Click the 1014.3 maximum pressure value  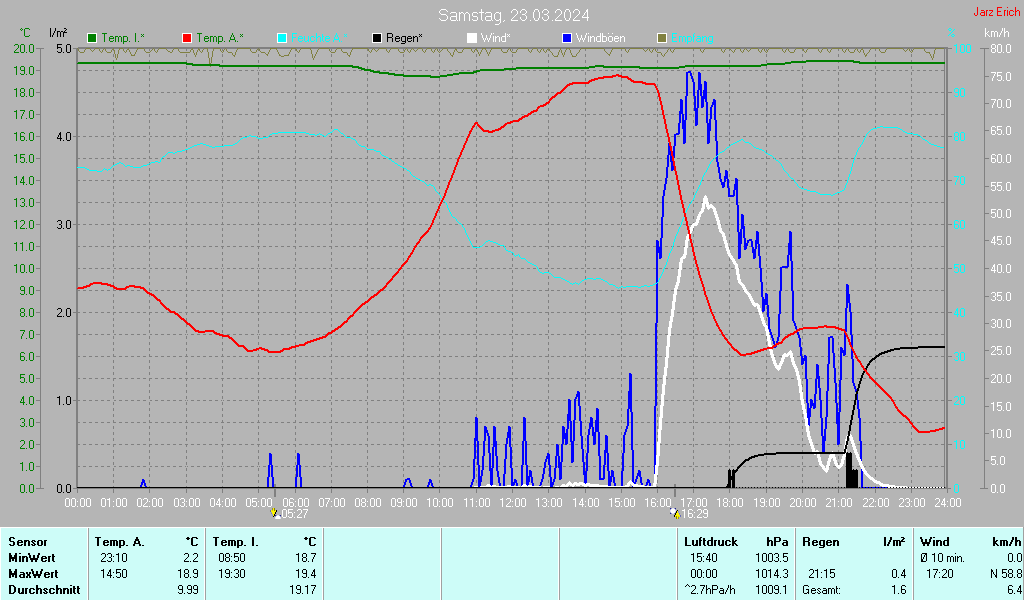tap(772, 574)
